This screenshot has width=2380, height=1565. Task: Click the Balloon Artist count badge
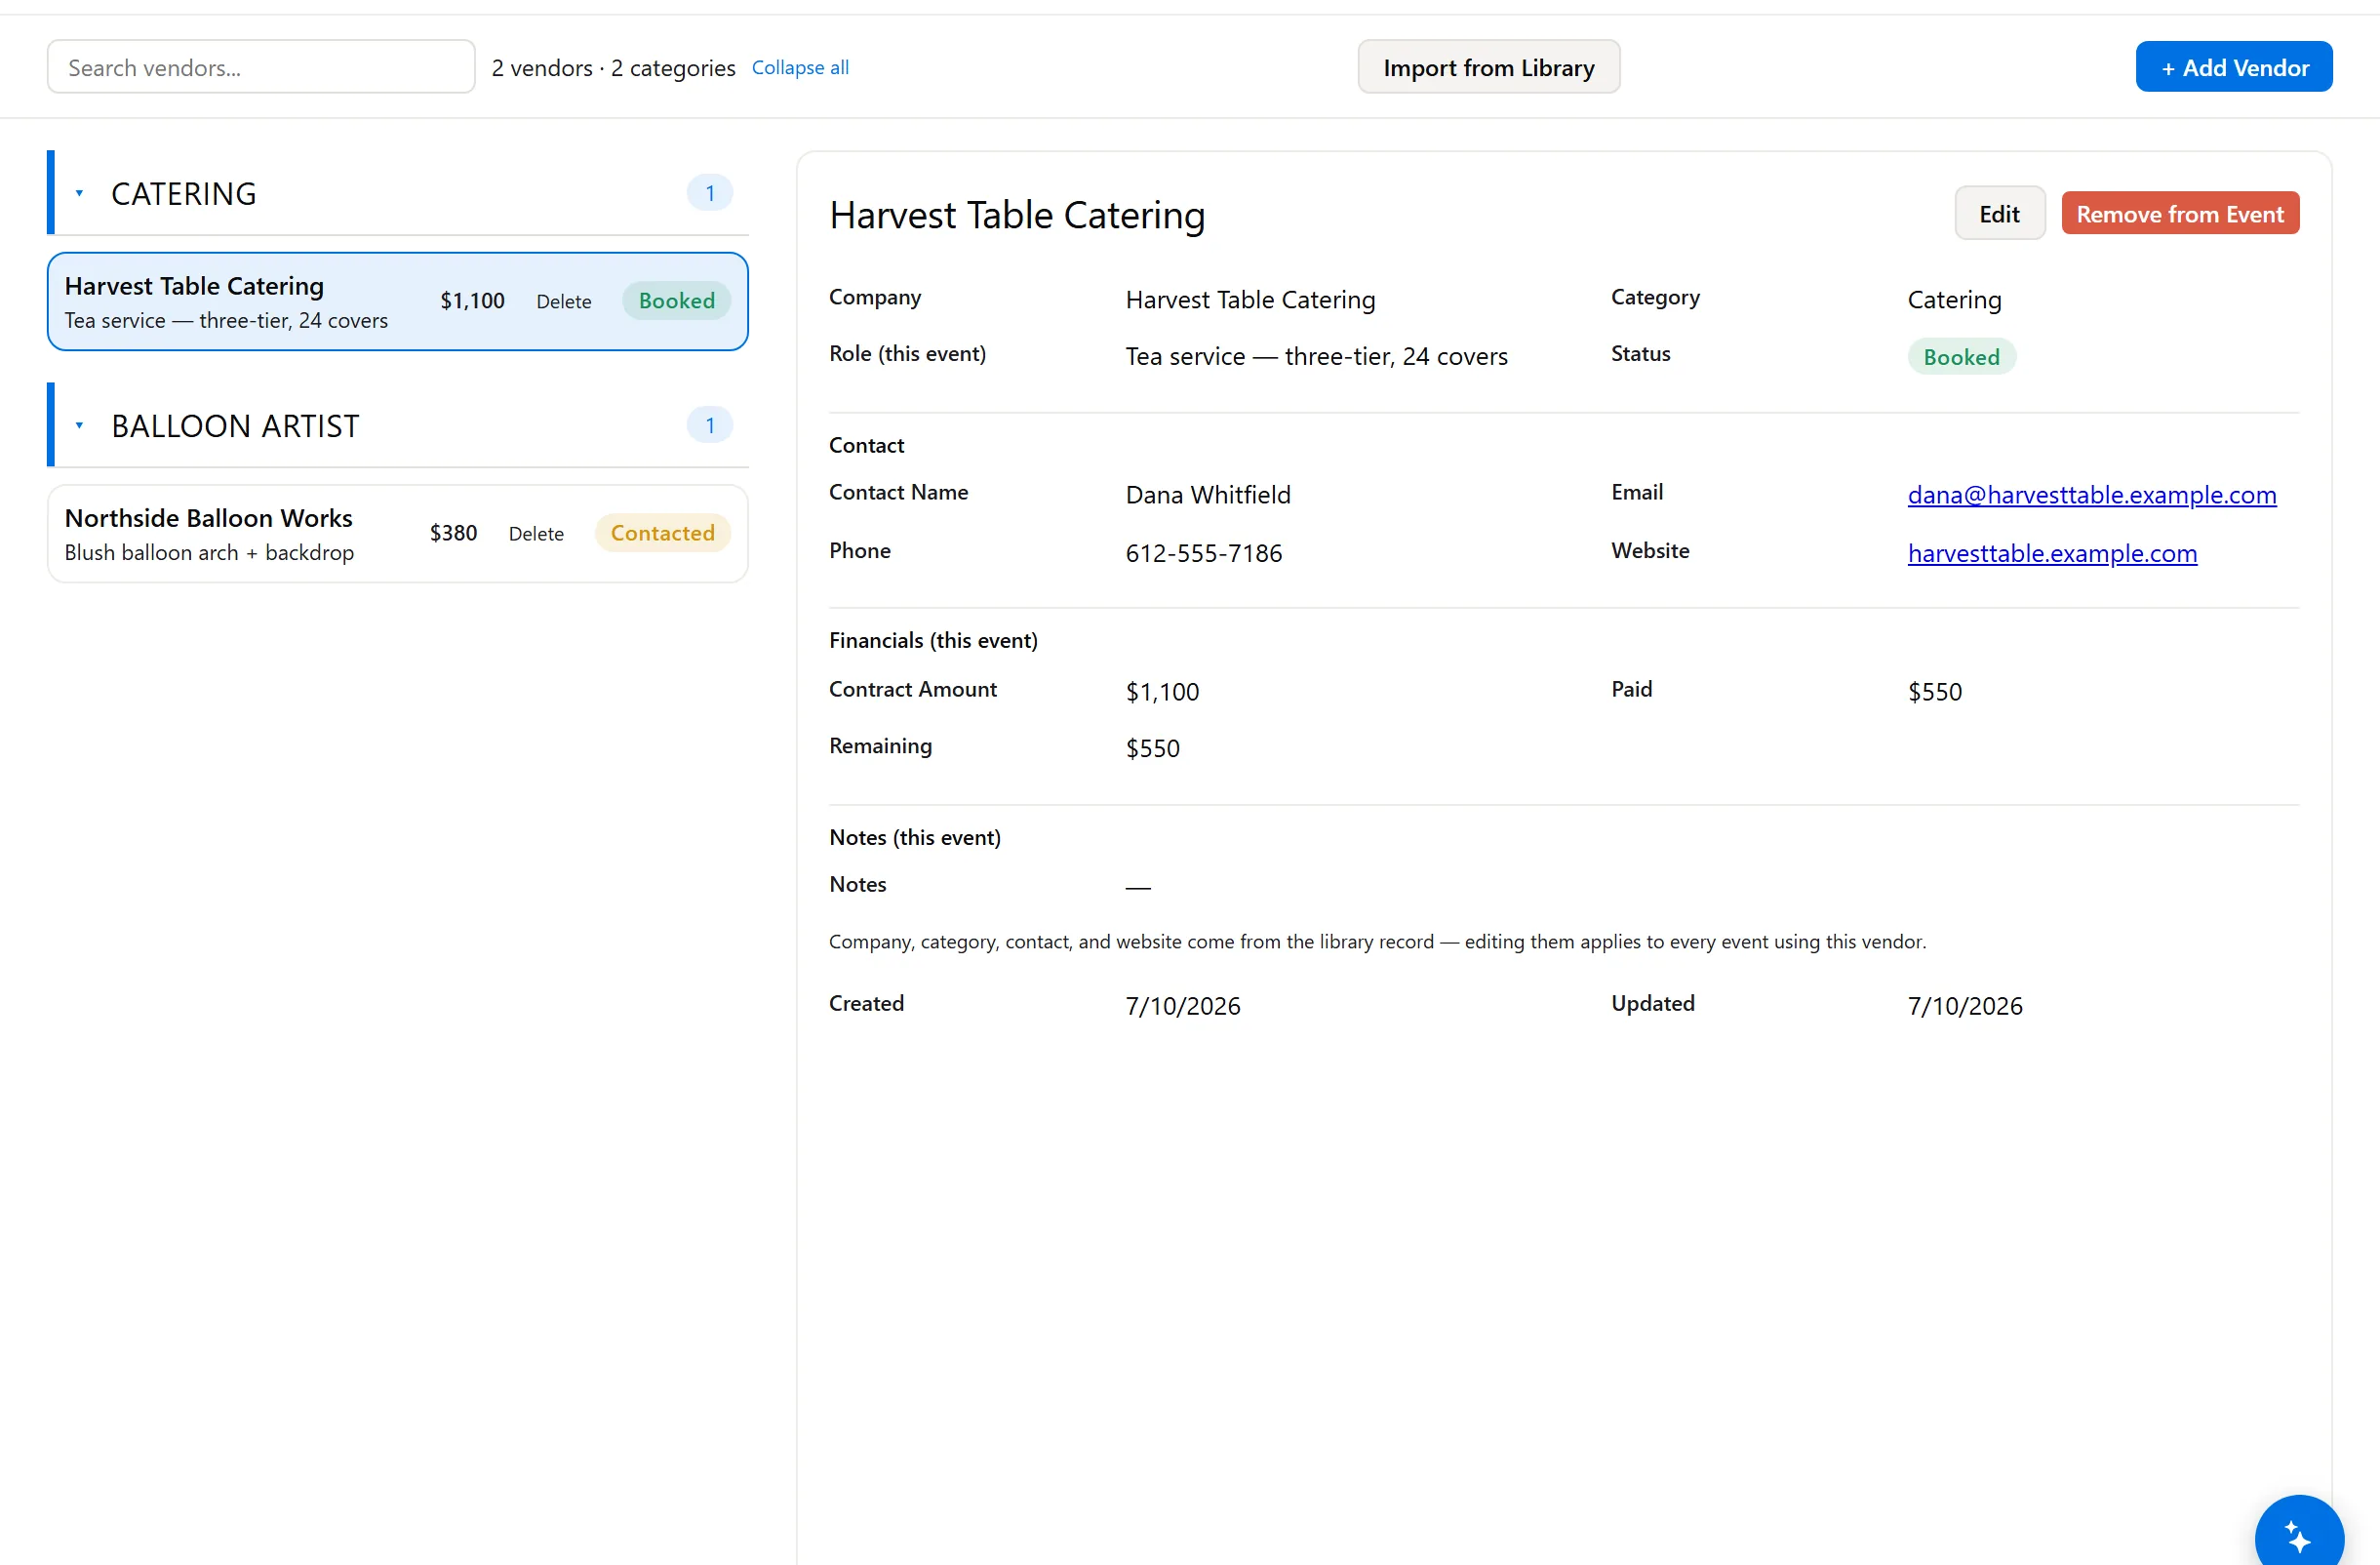point(709,425)
